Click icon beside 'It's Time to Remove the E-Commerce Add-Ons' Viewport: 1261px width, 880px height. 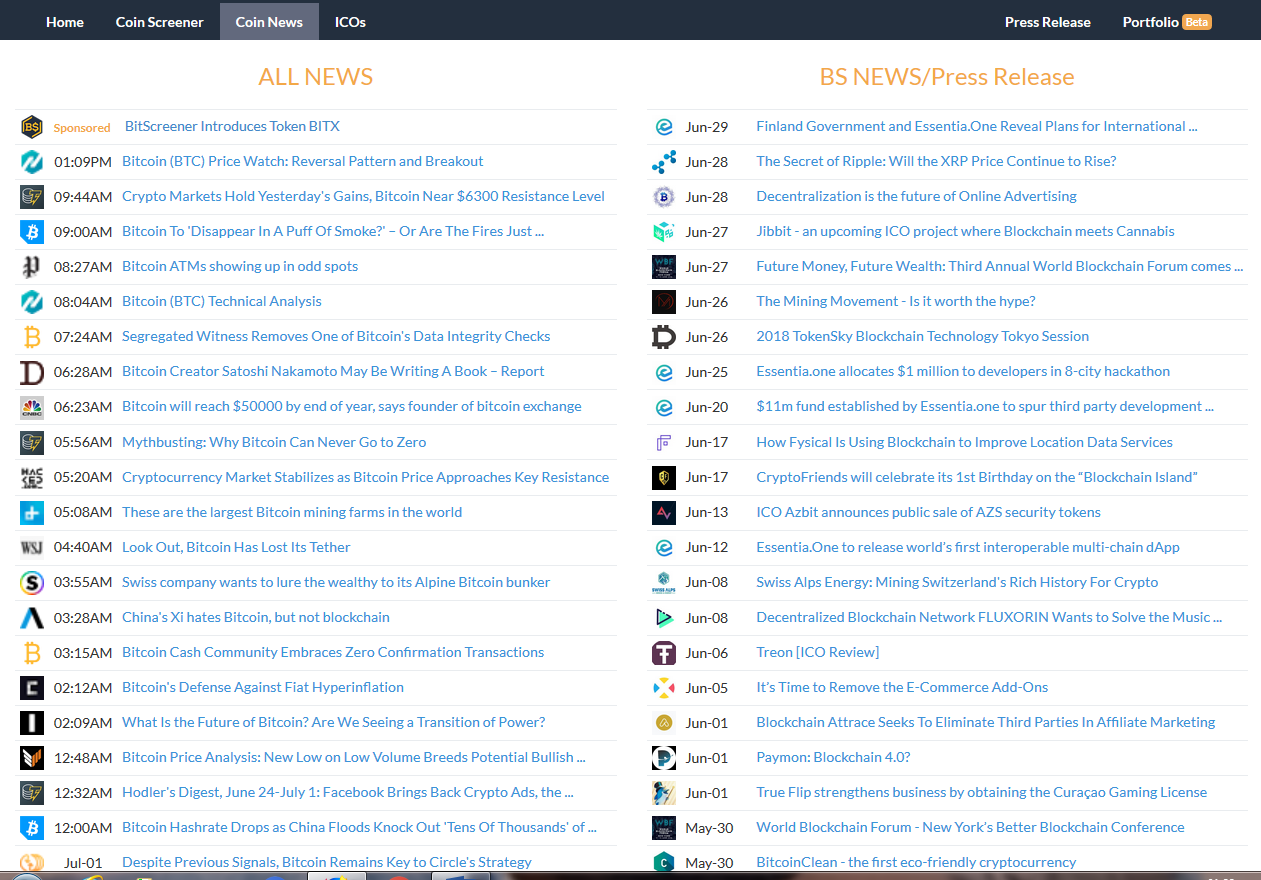pos(664,688)
